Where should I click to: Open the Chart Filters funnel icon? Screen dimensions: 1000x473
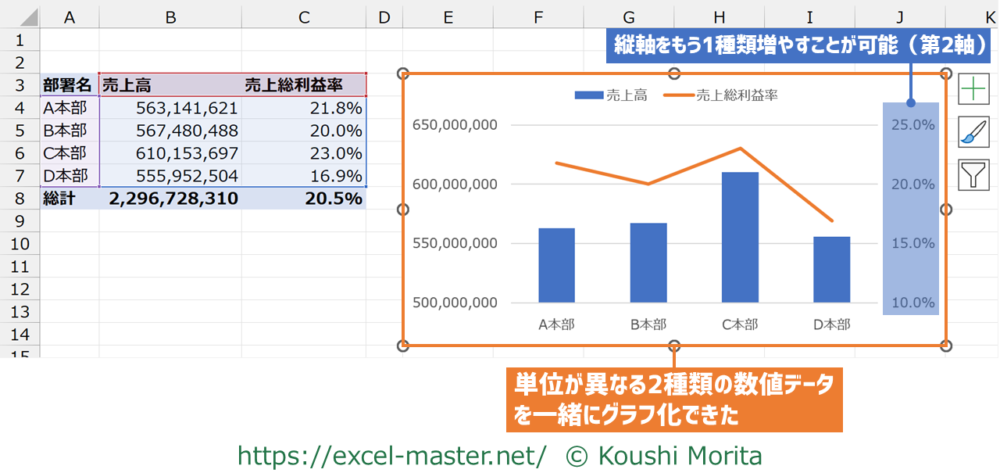point(973,176)
